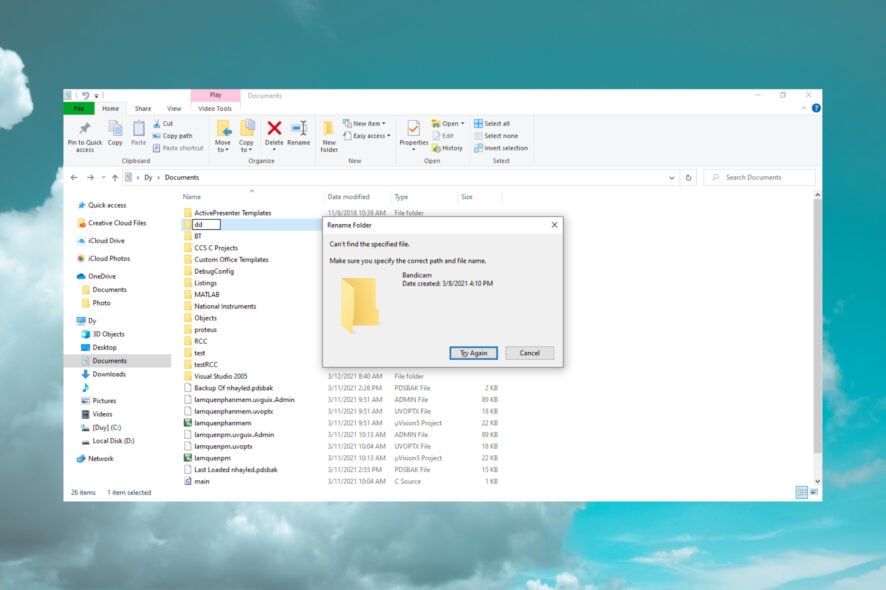Sort by the Name column header
Image resolution: width=886 pixels, height=590 pixels.
pyautogui.click(x=192, y=197)
